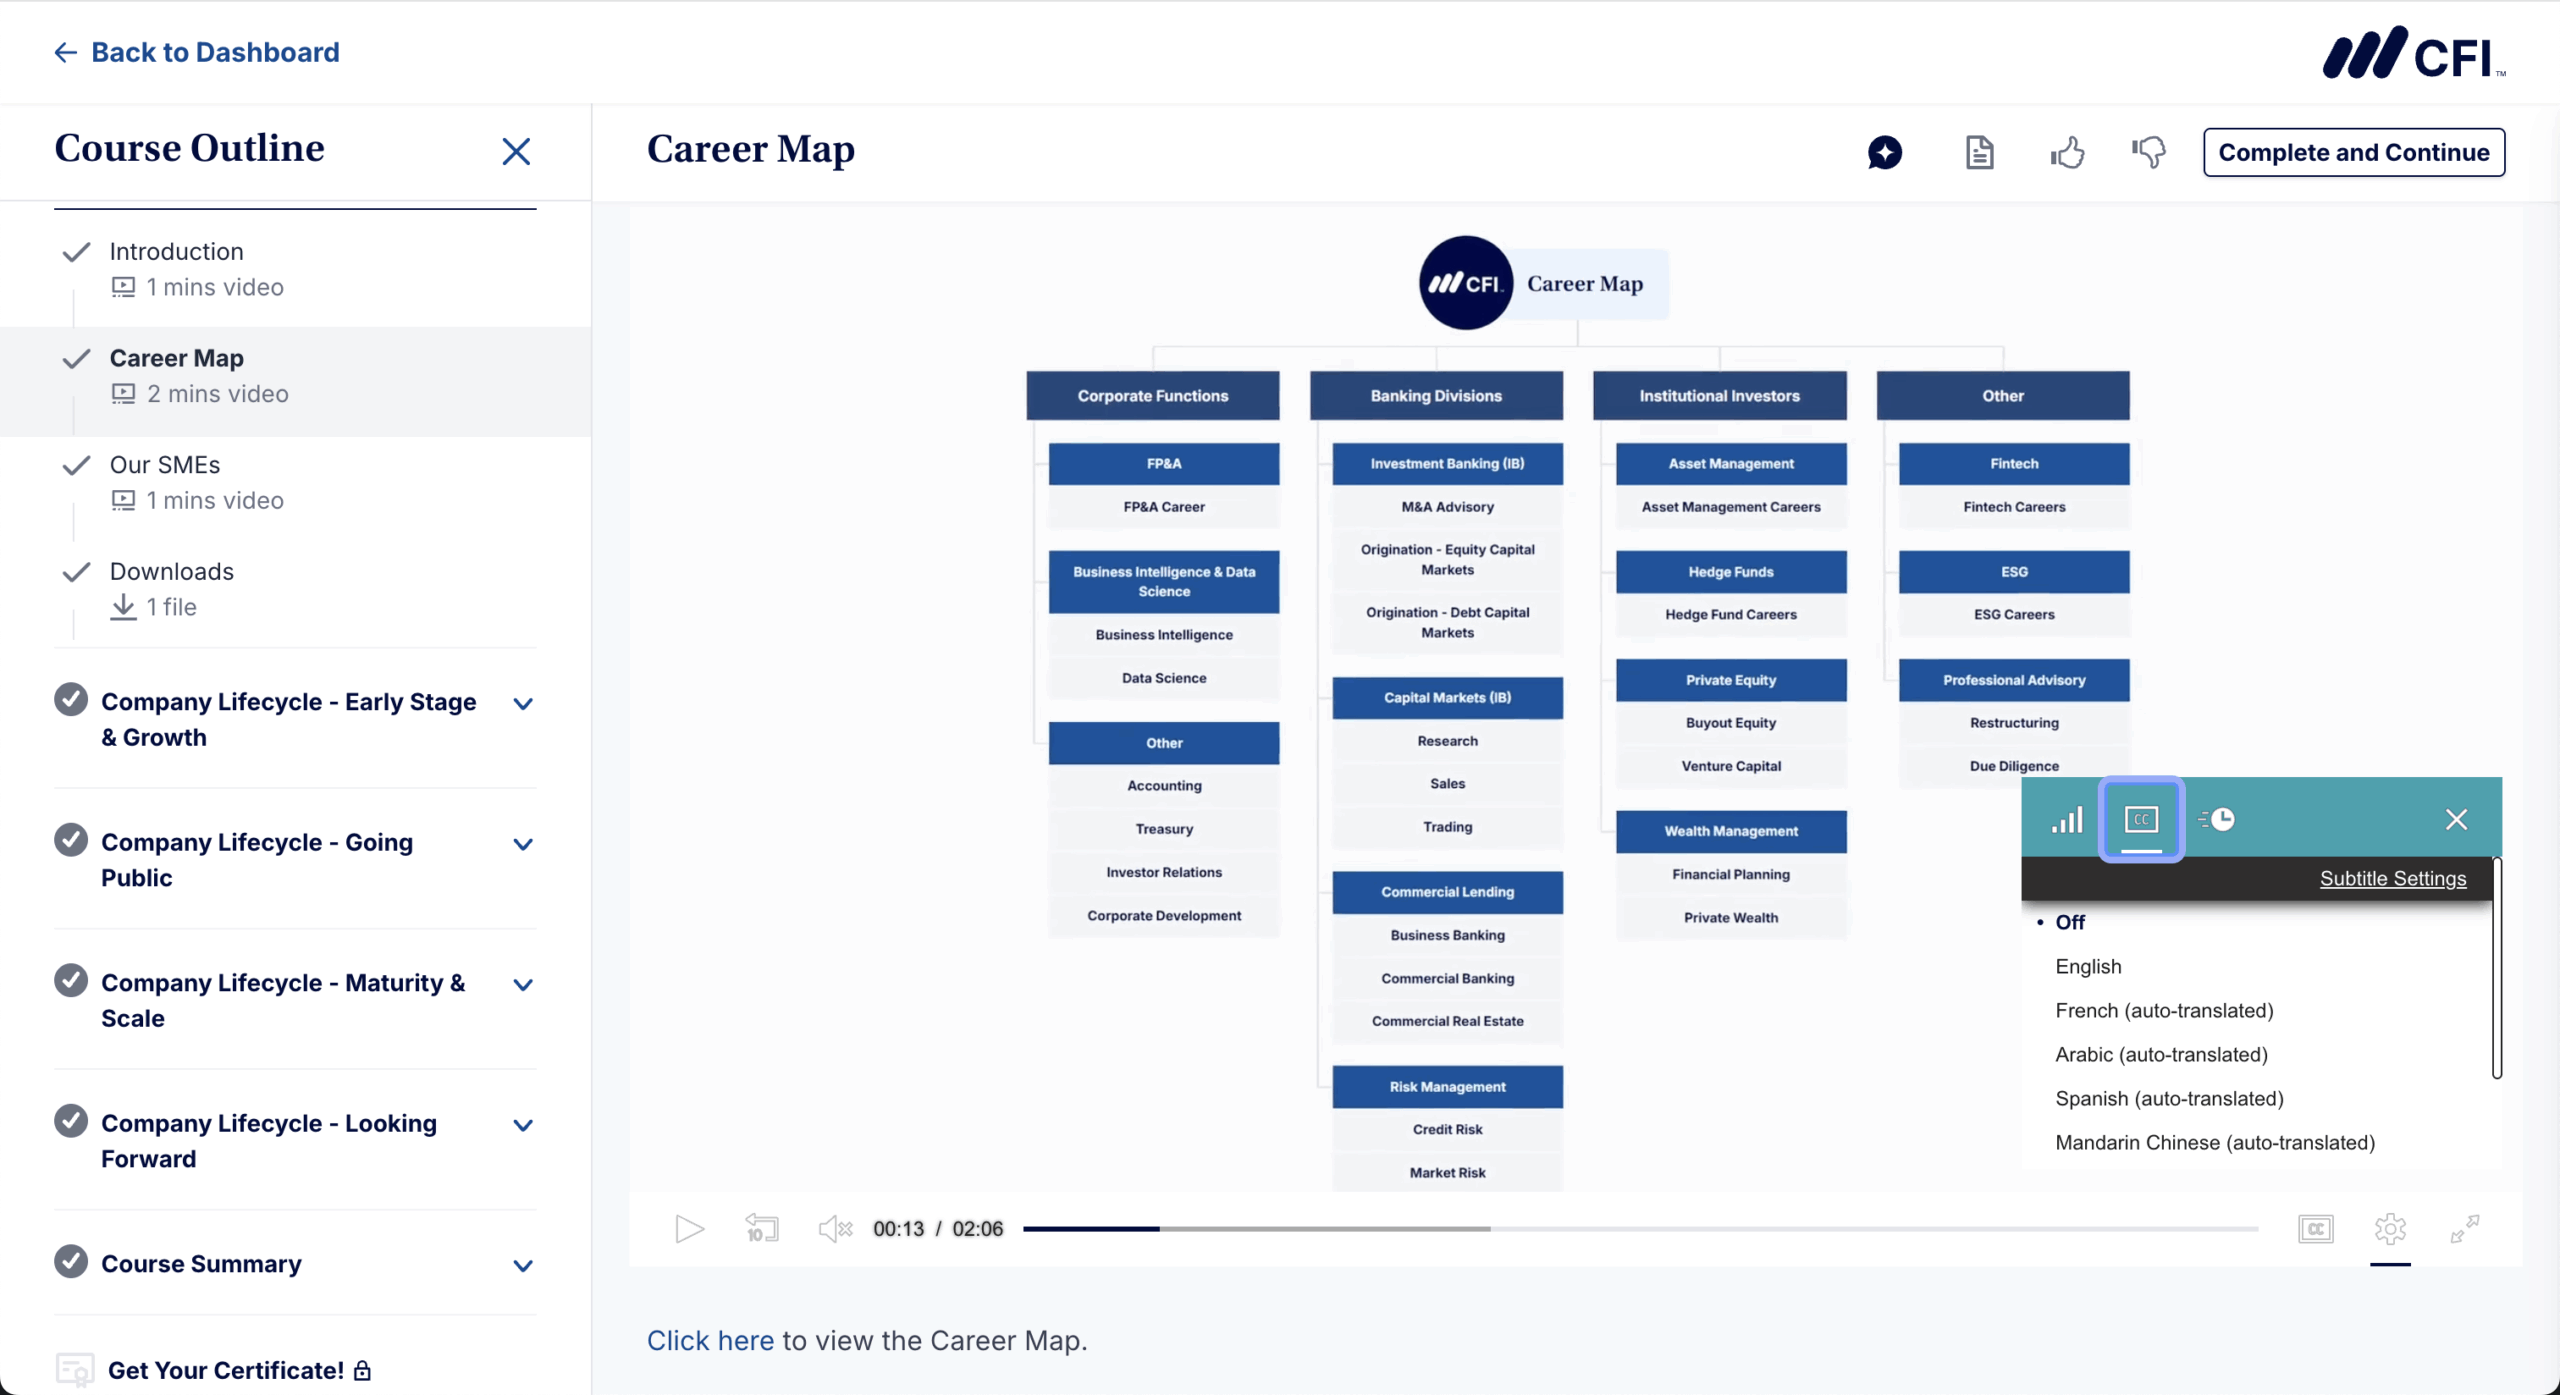Image resolution: width=2560 pixels, height=1395 pixels.
Task: Expand Company Lifecycle - Looking Forward section
Action: point(522,1125)
